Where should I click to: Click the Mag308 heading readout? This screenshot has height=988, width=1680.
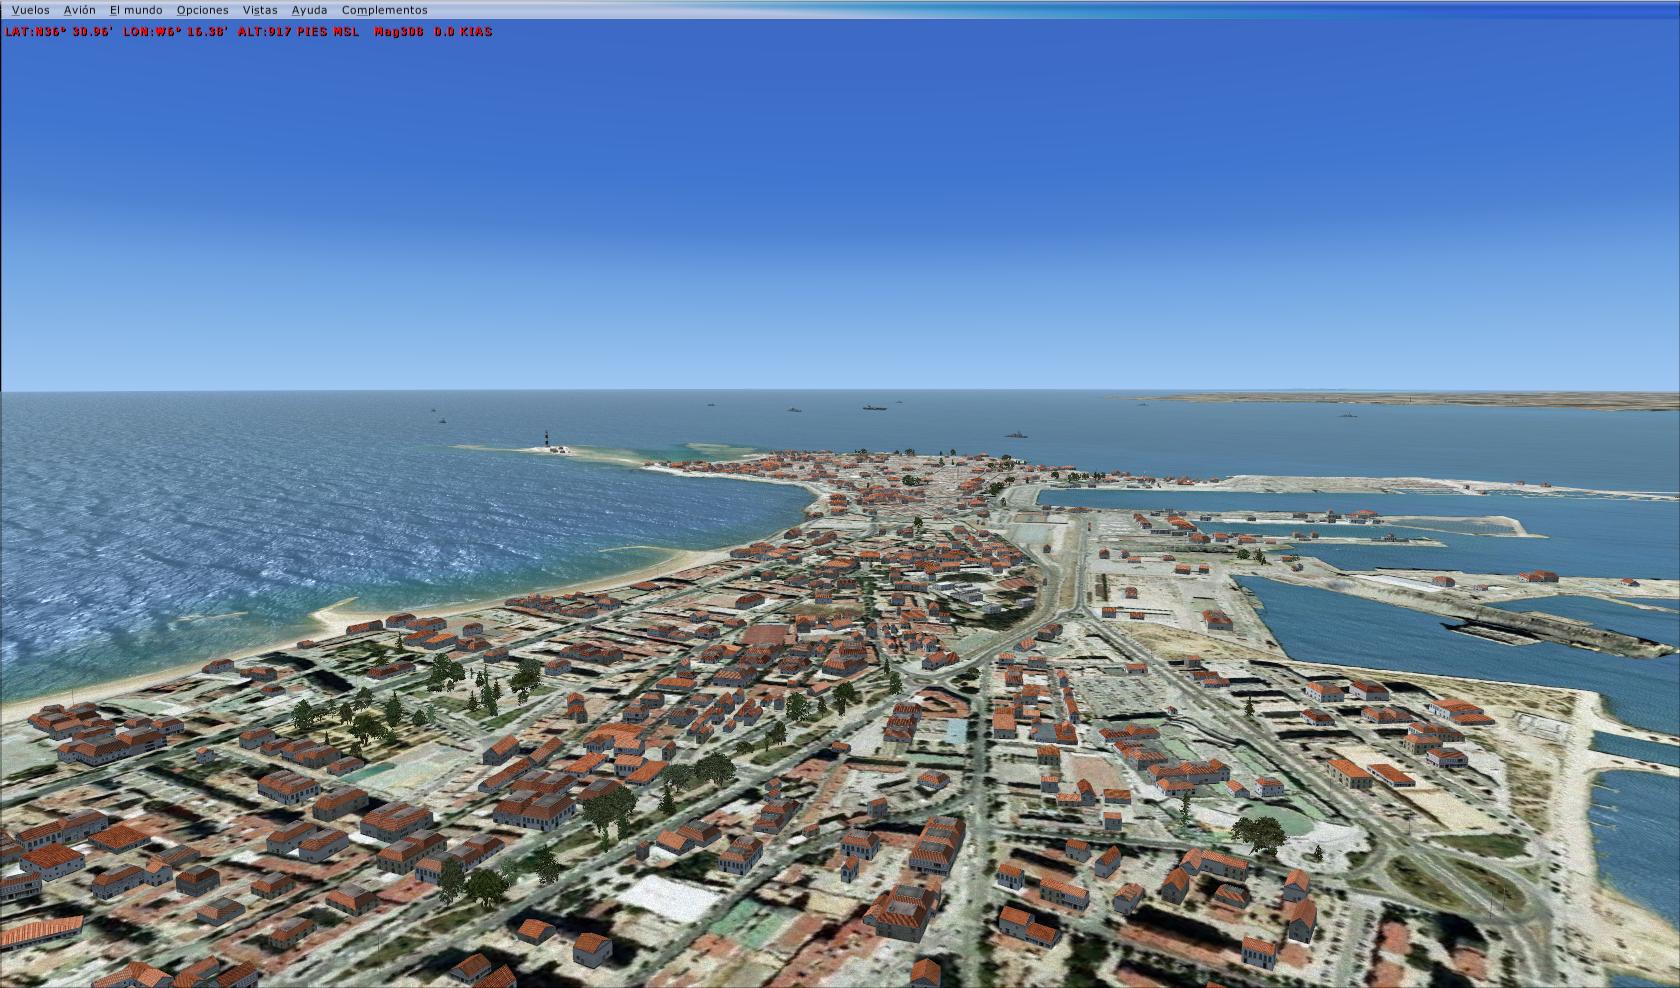pos(398,32)
